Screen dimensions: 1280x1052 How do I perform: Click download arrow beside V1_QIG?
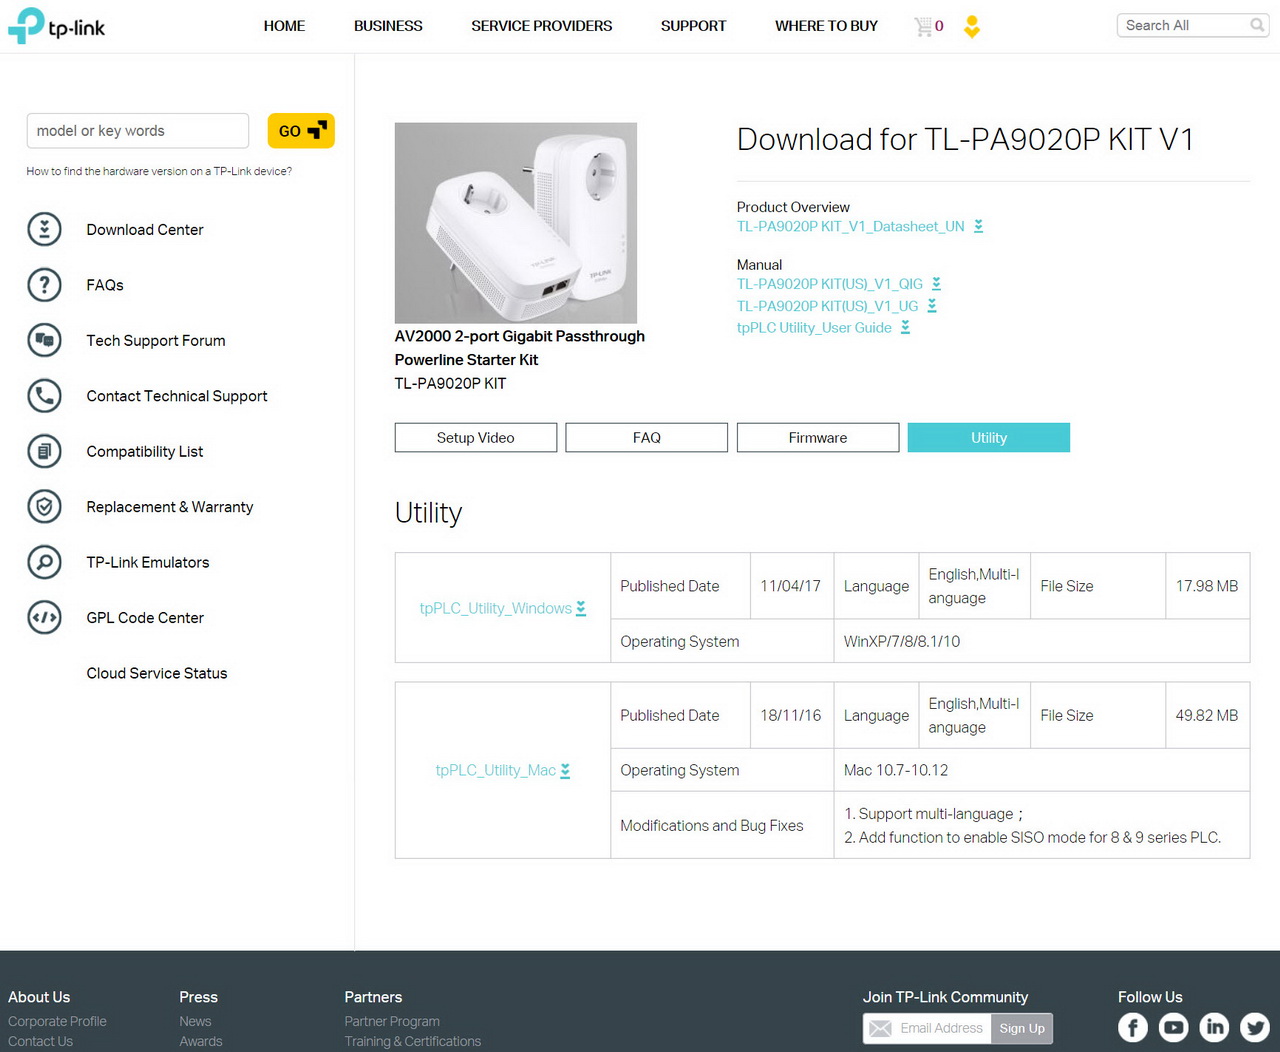point(936,284)
